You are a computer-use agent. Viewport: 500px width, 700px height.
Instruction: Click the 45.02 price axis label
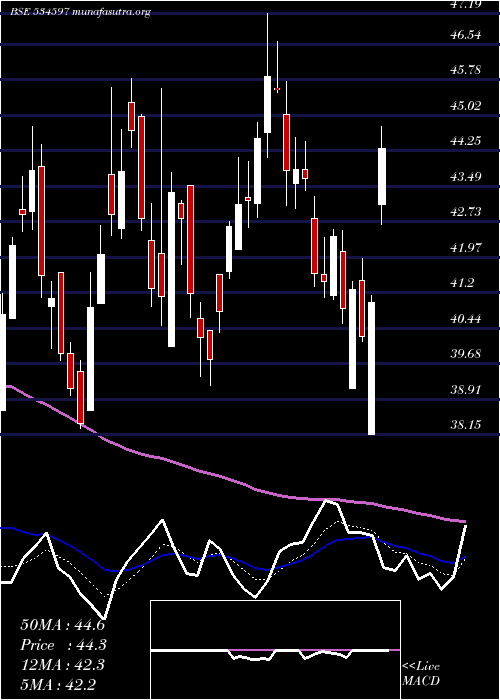point(466,105)
